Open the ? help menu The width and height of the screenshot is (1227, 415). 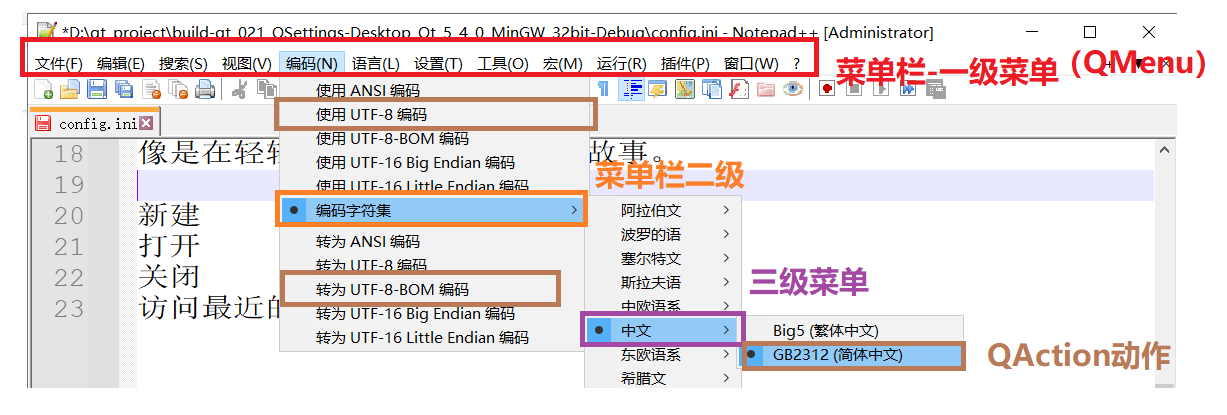[797, 63]
